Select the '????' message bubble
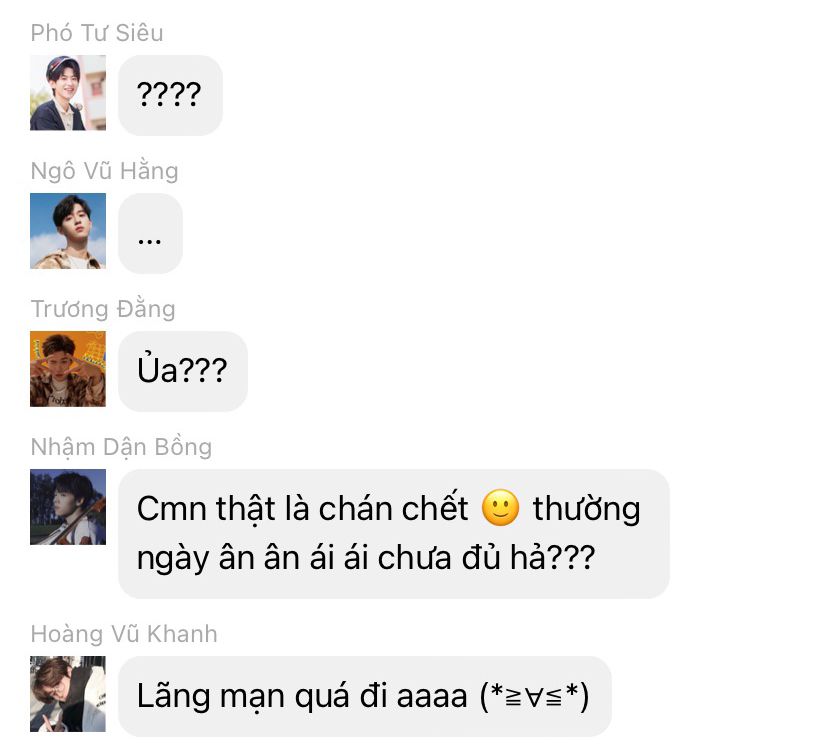 click(x=170, y=95)
